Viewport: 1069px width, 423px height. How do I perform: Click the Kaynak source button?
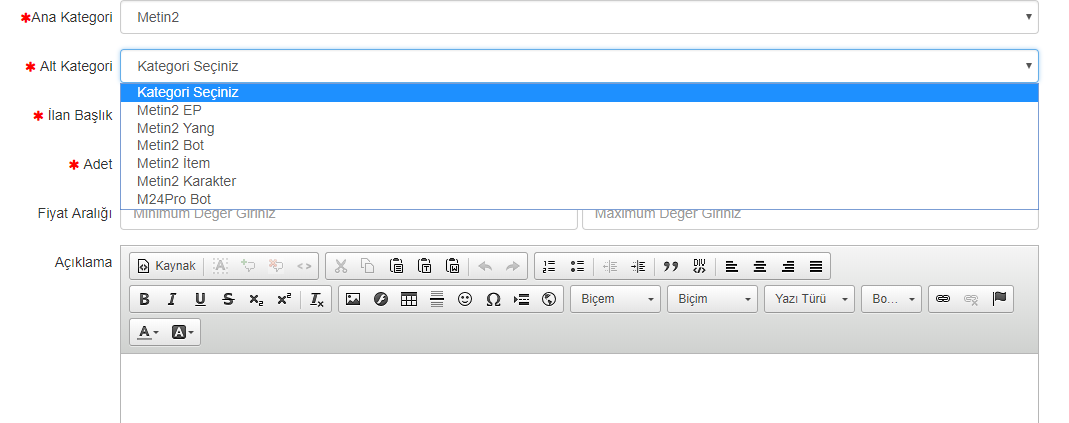(x=166, y=266)
